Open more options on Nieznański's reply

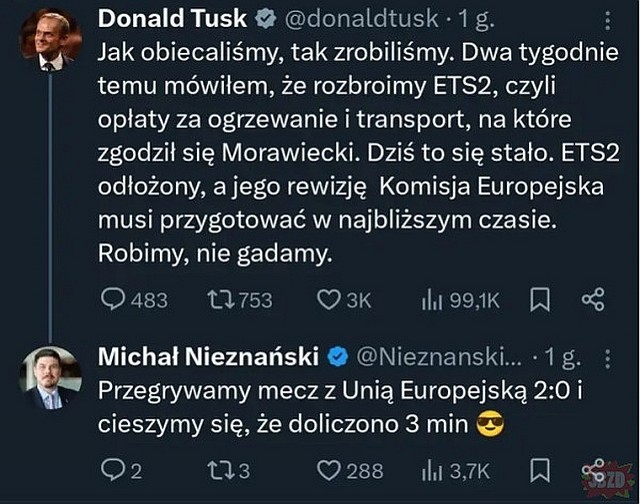click(x=607, y=357)
